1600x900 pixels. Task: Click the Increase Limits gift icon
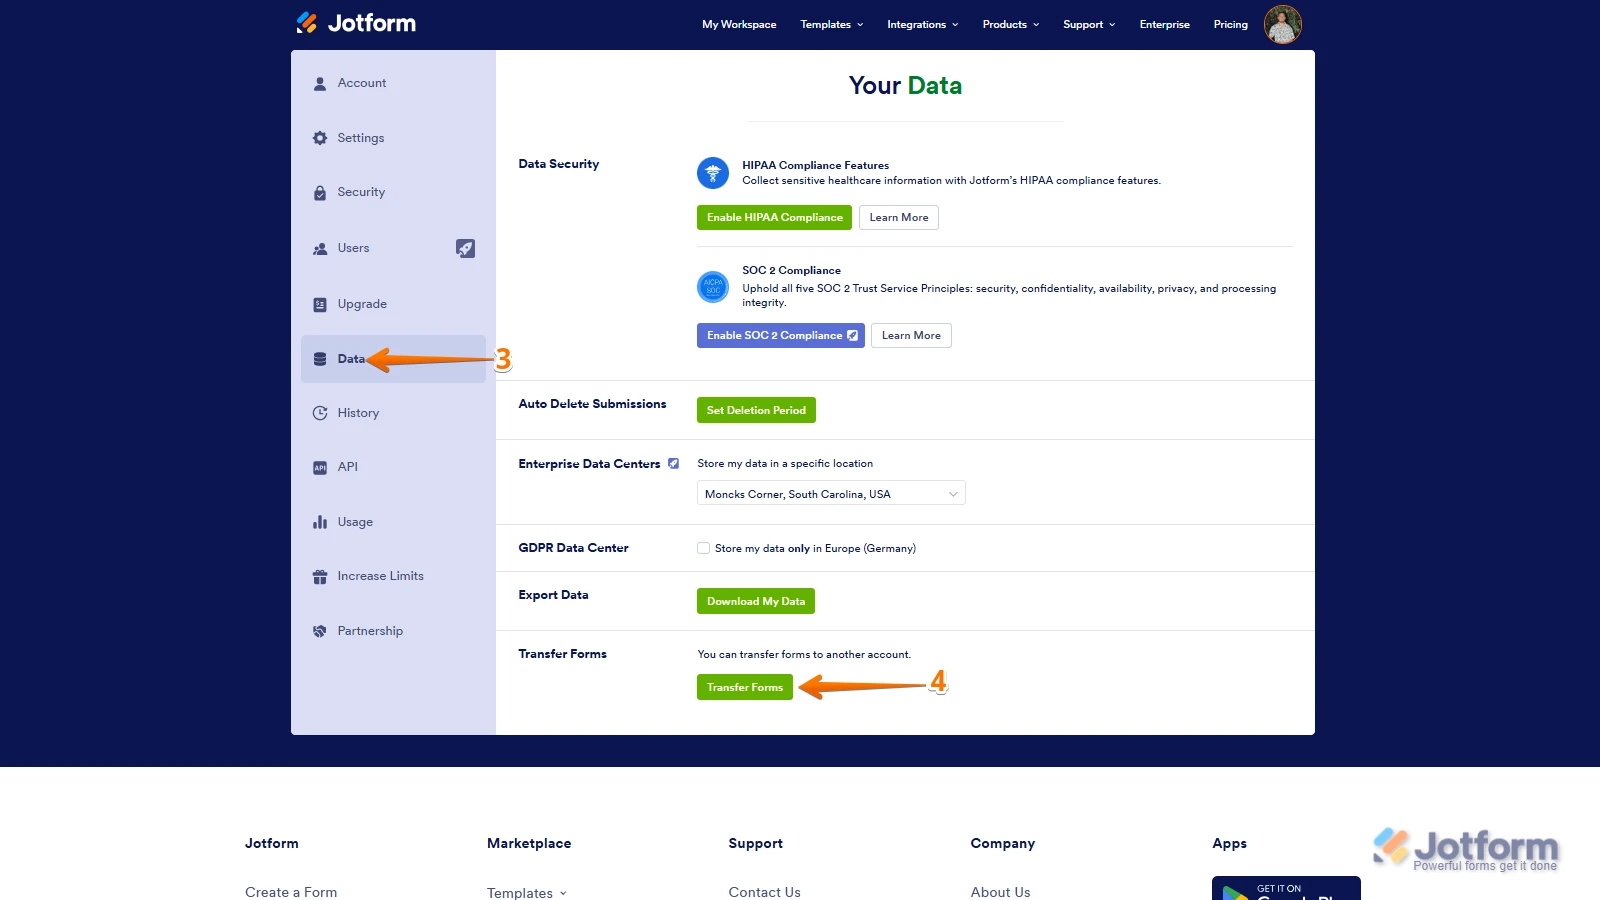click(320, 577)
